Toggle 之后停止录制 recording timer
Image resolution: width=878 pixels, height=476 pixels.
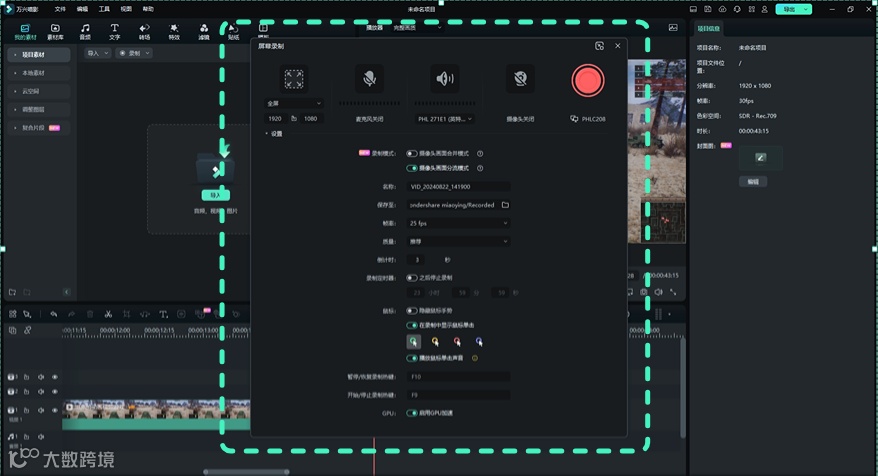412,278
